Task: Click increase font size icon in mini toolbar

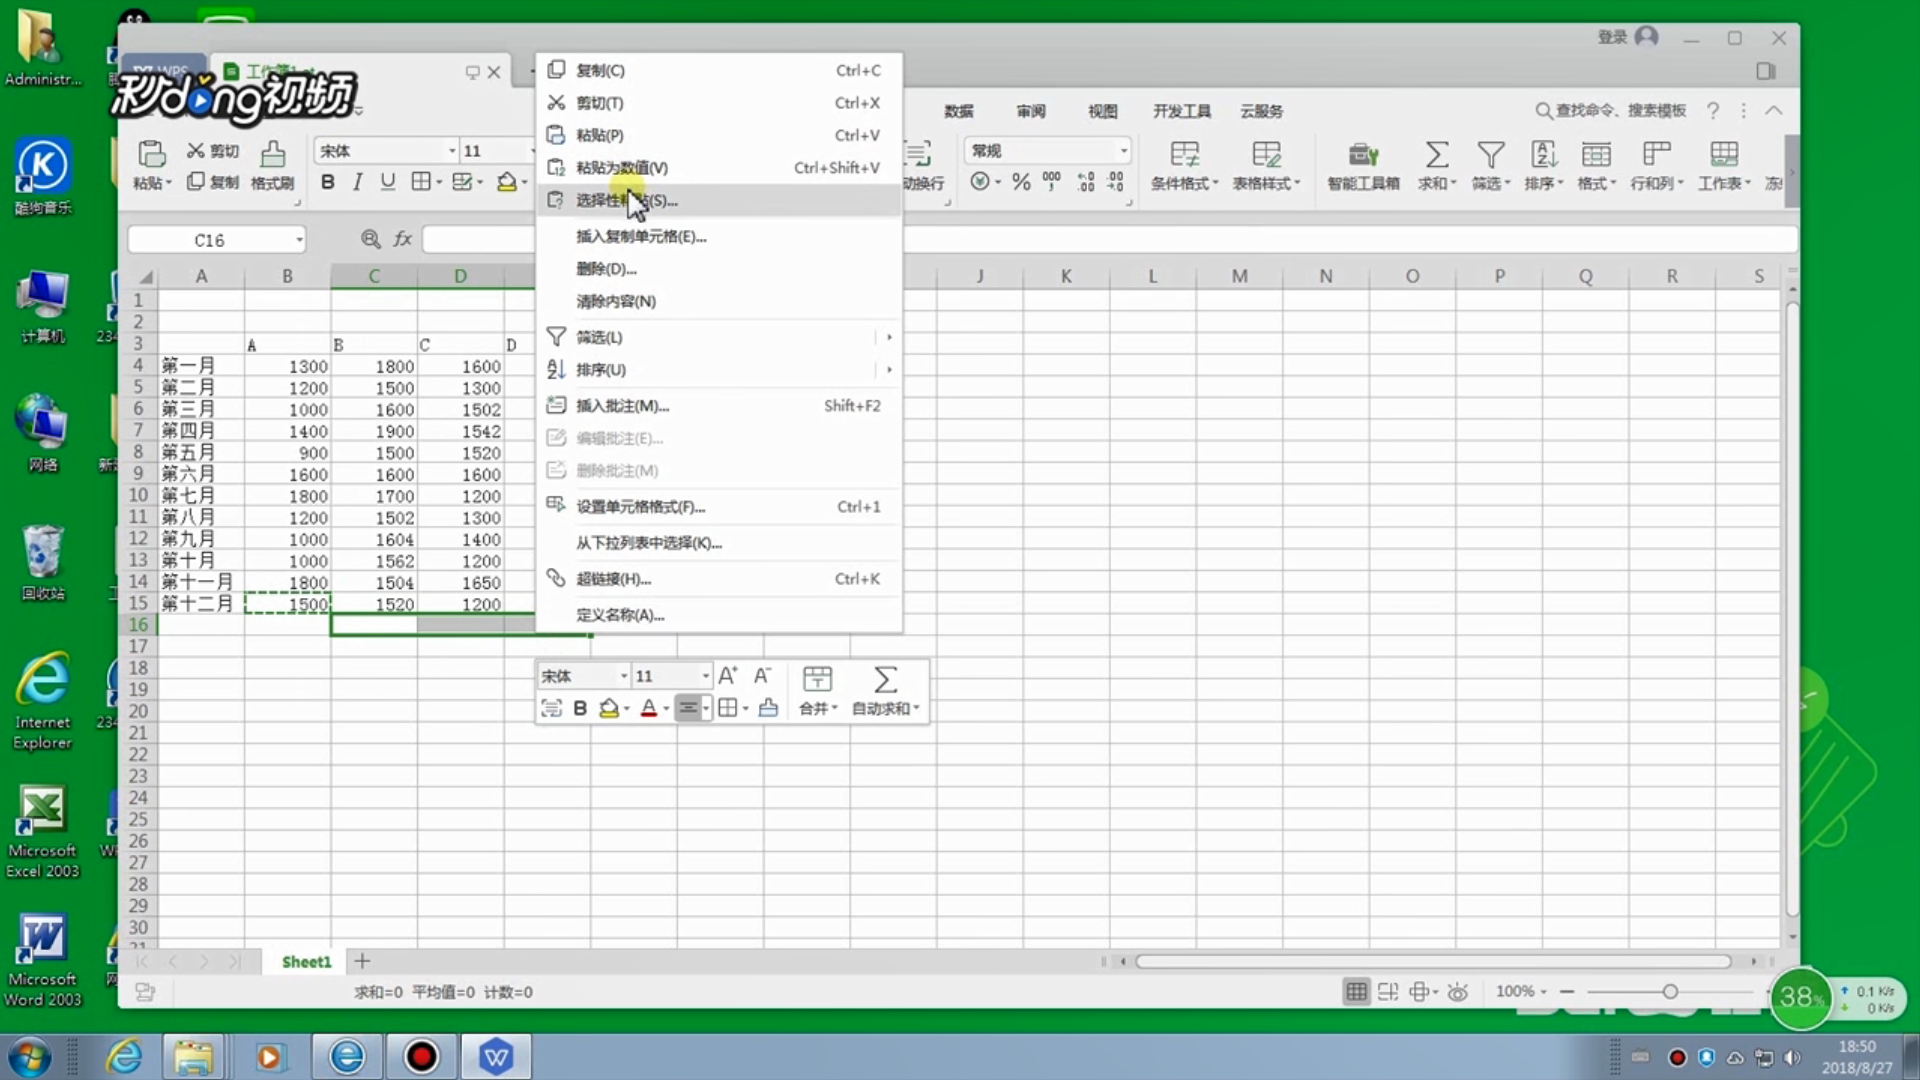Action: click(727, 676)
